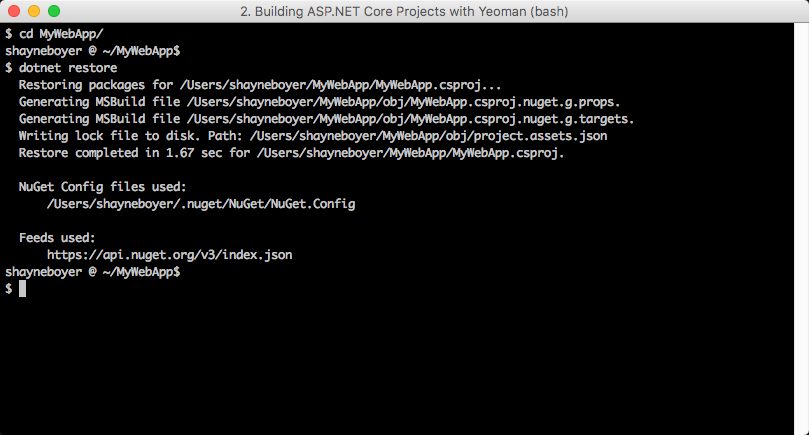Viewport: 809px width, 435px height.
Task: Click the last shayneboyer @ ~/MyWebApp$ prompt
Action: click(92, 272)
